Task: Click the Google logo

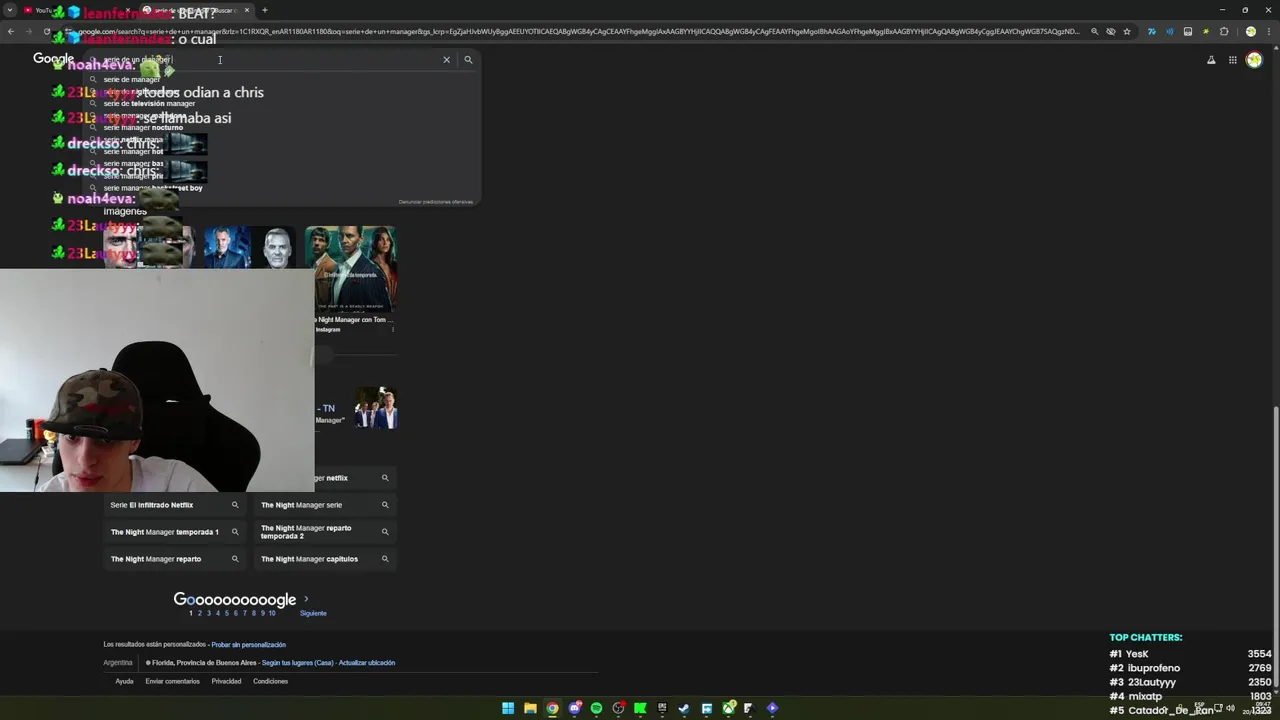Action: coord(53,60)
